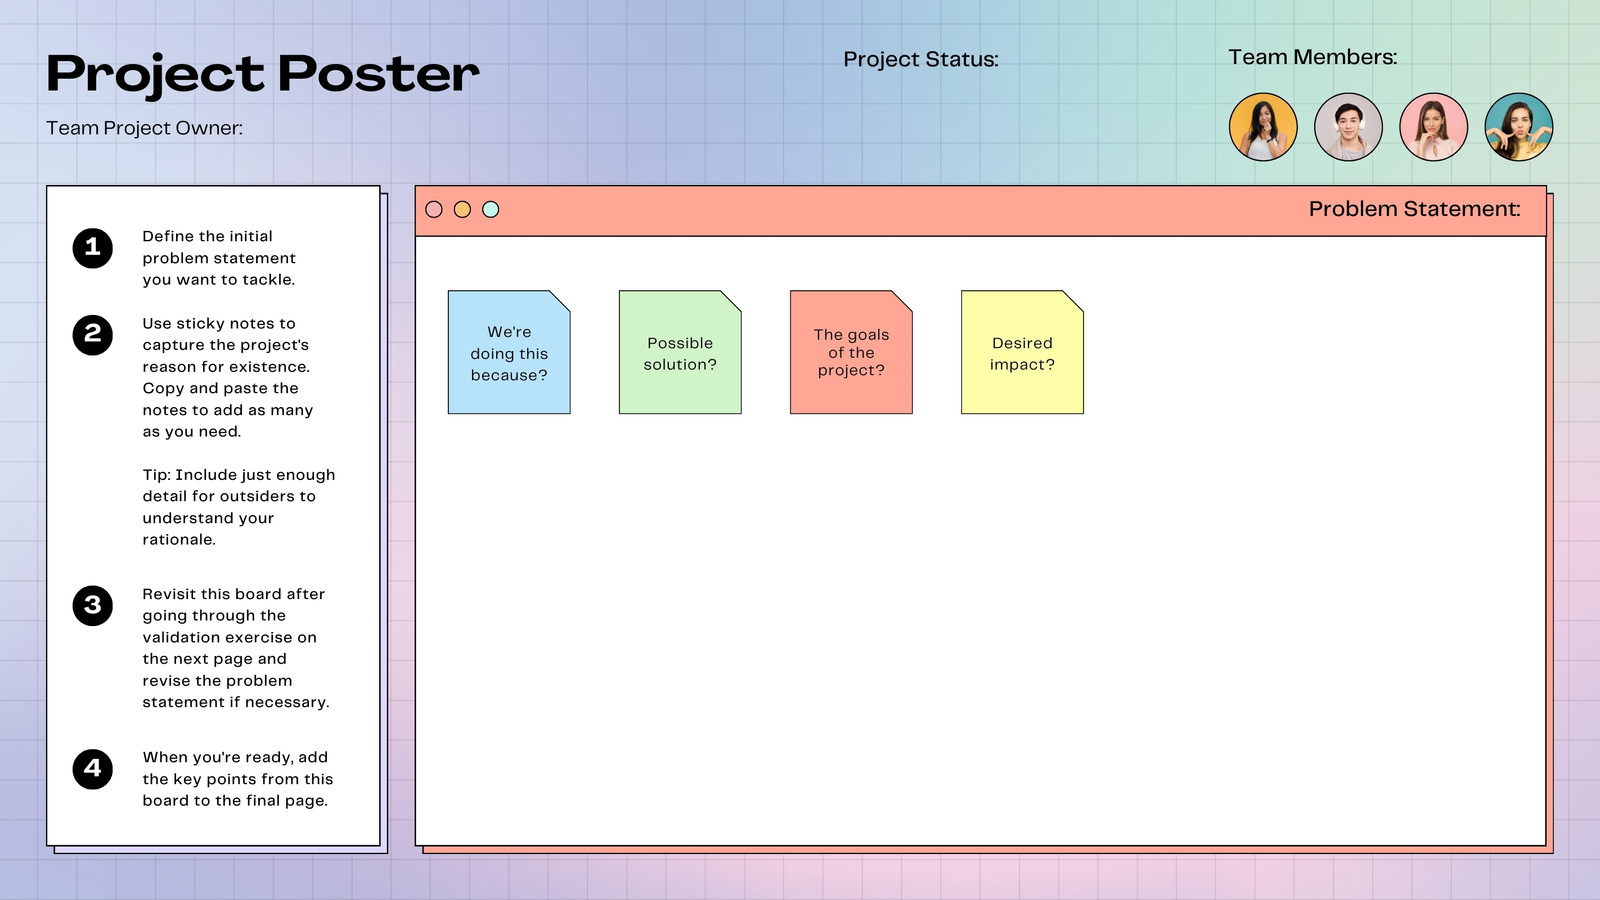1600x900 pixels.
Task: Select the "Use sticky notes to capture" instruction
Action: [228, 377]
